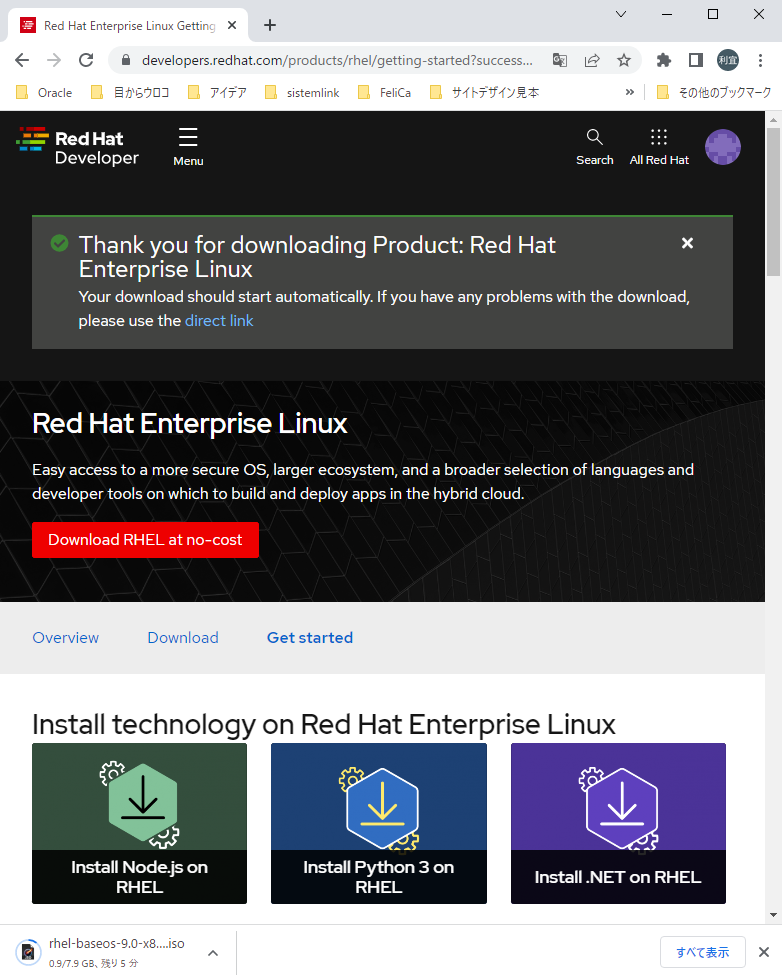This screenshot has height=980, width=782.
Task: Click Download RHEL at no-cost button
Action: tap(145, 539)
